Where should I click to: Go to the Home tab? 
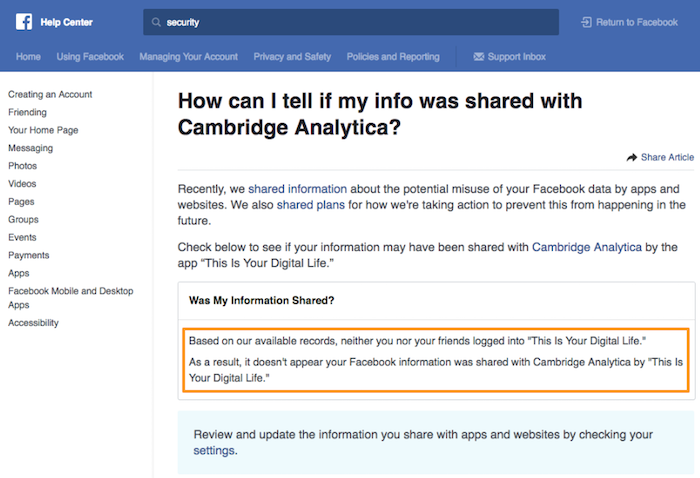(x=28, y=57)
